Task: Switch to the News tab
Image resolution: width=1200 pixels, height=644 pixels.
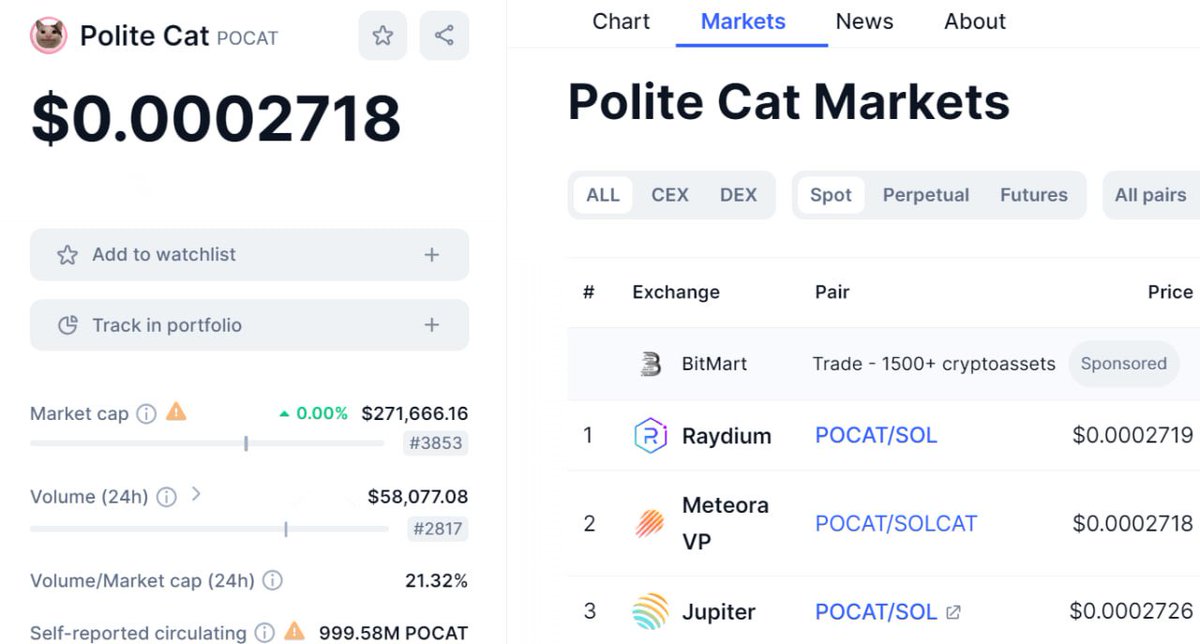Action: [x=864, y=20]
